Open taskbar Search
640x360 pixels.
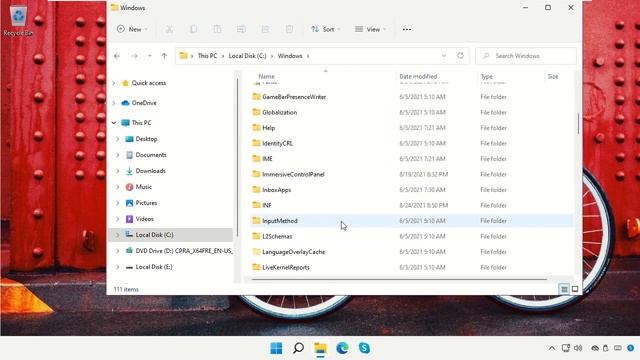pyautogui.click(x=298, y=348)
